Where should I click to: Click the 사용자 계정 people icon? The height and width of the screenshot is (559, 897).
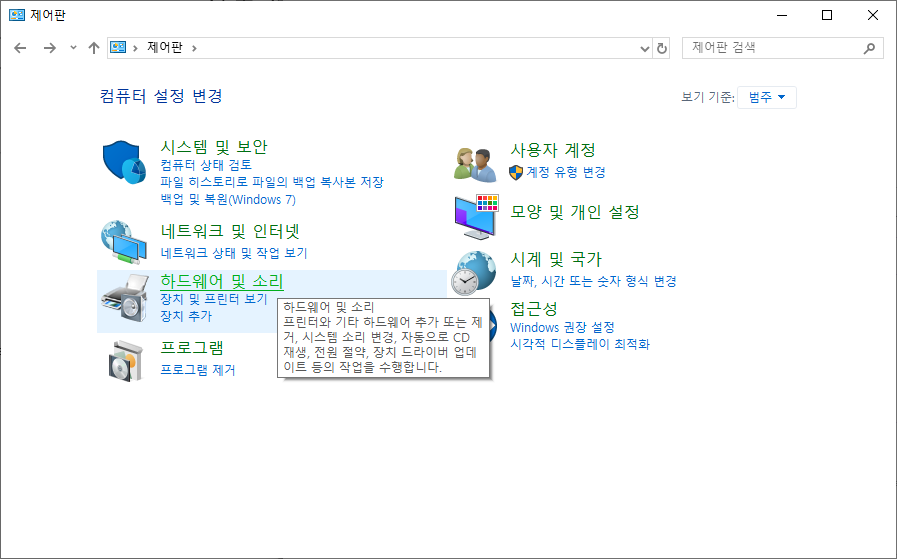tap(475, 164)
